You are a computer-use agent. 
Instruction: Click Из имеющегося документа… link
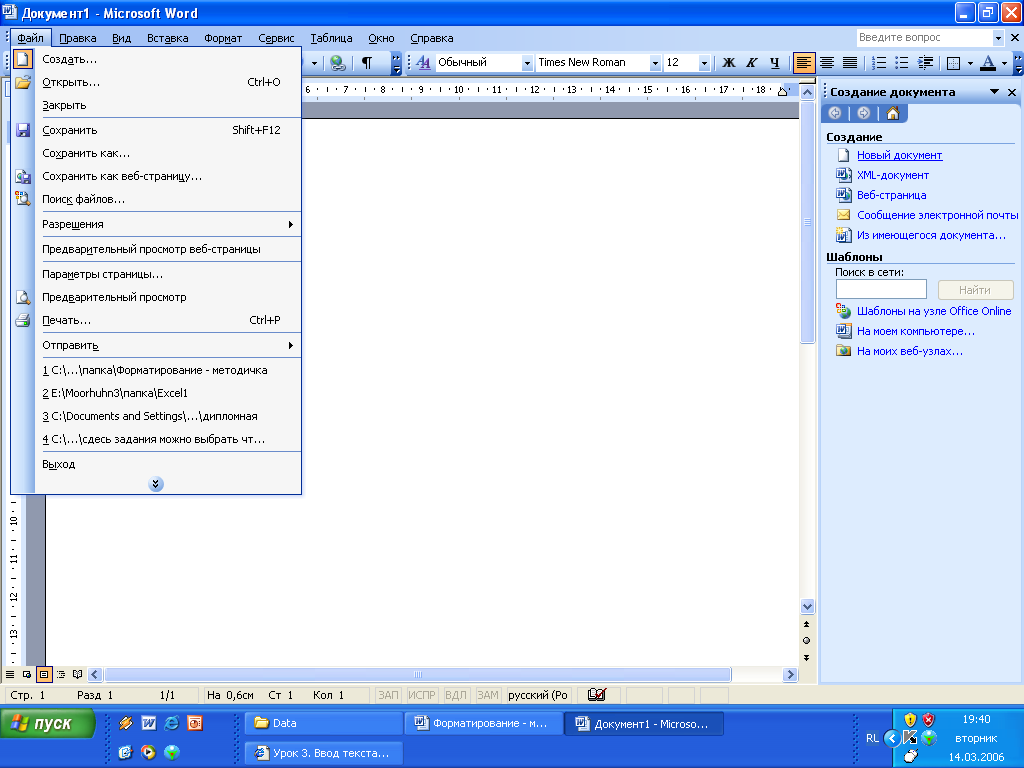point(931,235)
